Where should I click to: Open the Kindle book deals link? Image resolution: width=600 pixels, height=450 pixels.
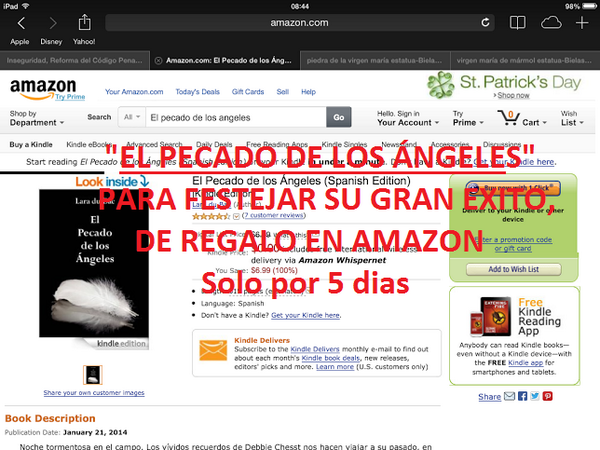(331, 358)
